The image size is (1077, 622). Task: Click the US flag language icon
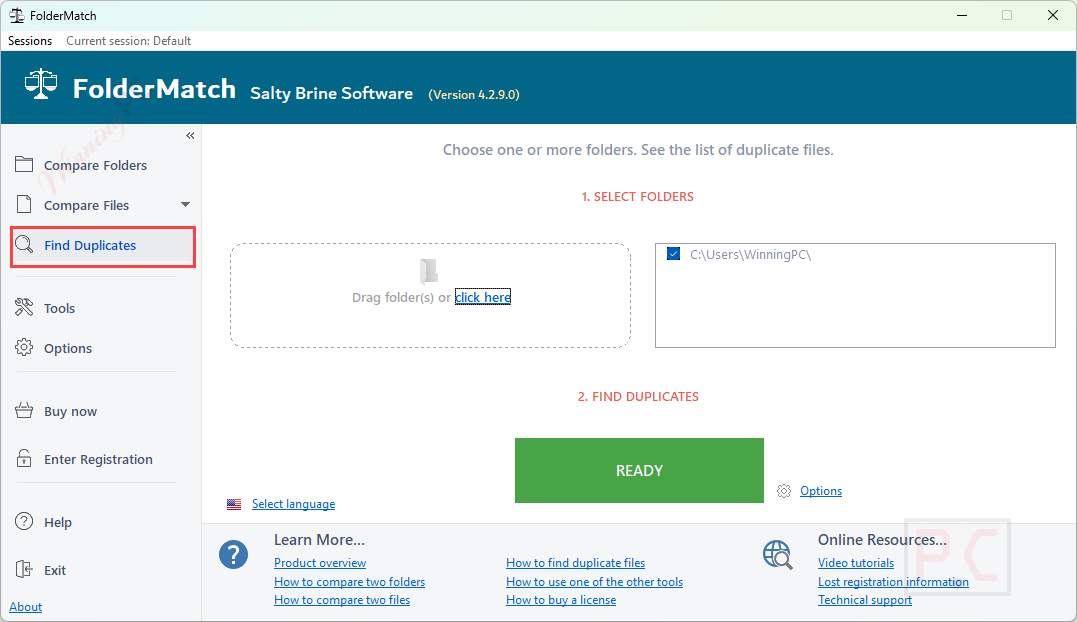pyautogui.click(x=234, y=505)
